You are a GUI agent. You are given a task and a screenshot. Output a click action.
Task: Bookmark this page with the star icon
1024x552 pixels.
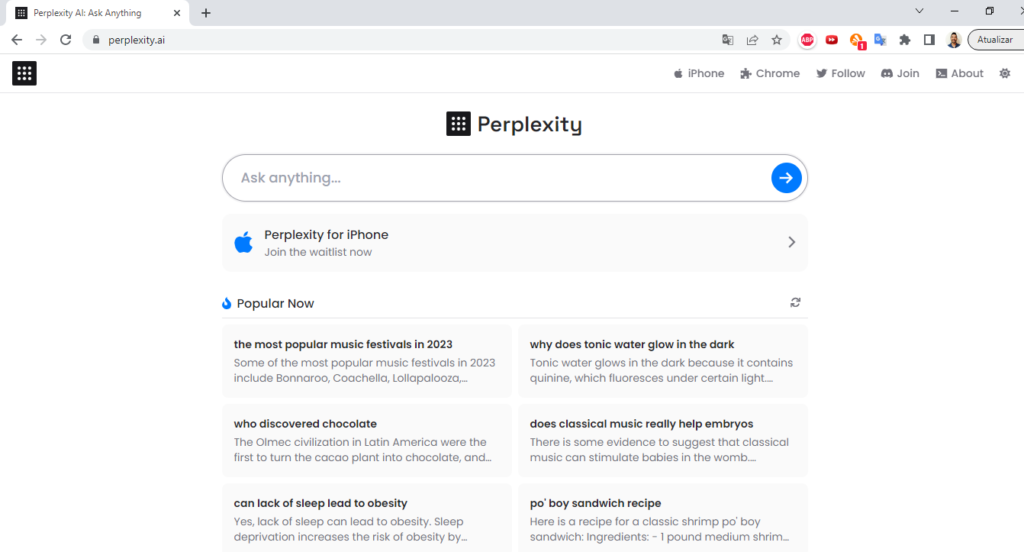(x=776, y=40)
